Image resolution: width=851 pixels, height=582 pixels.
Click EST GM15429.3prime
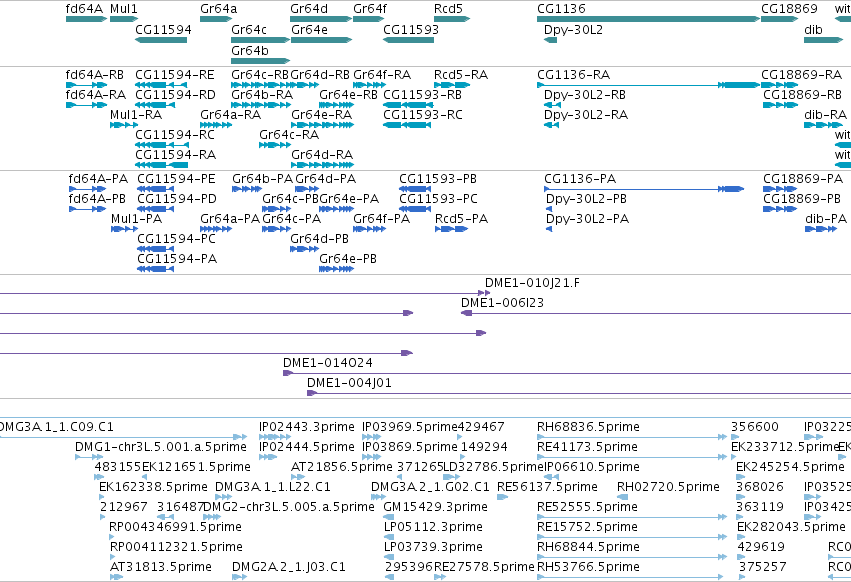(435, 507)
